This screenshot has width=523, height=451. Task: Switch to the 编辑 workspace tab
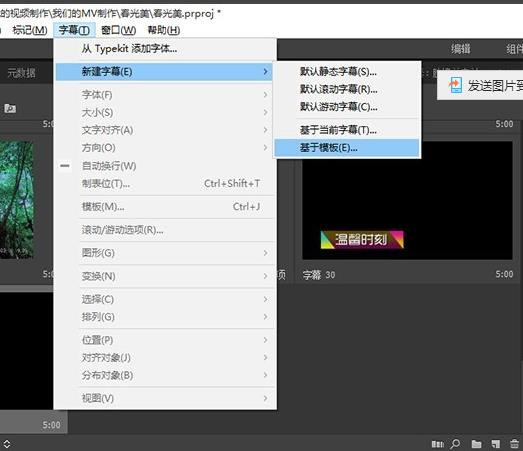(x=461, y=49)
